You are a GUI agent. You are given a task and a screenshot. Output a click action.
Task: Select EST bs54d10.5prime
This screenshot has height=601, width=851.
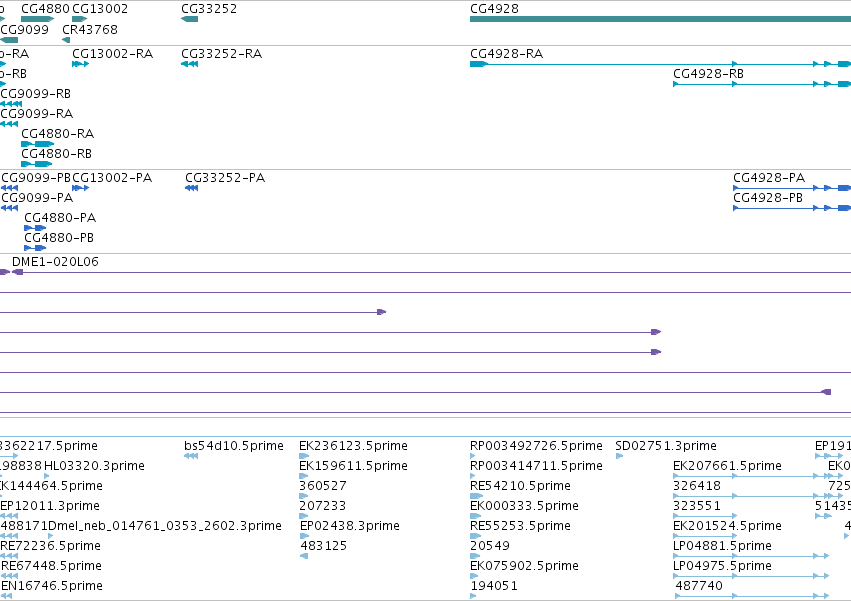point(233,446)
